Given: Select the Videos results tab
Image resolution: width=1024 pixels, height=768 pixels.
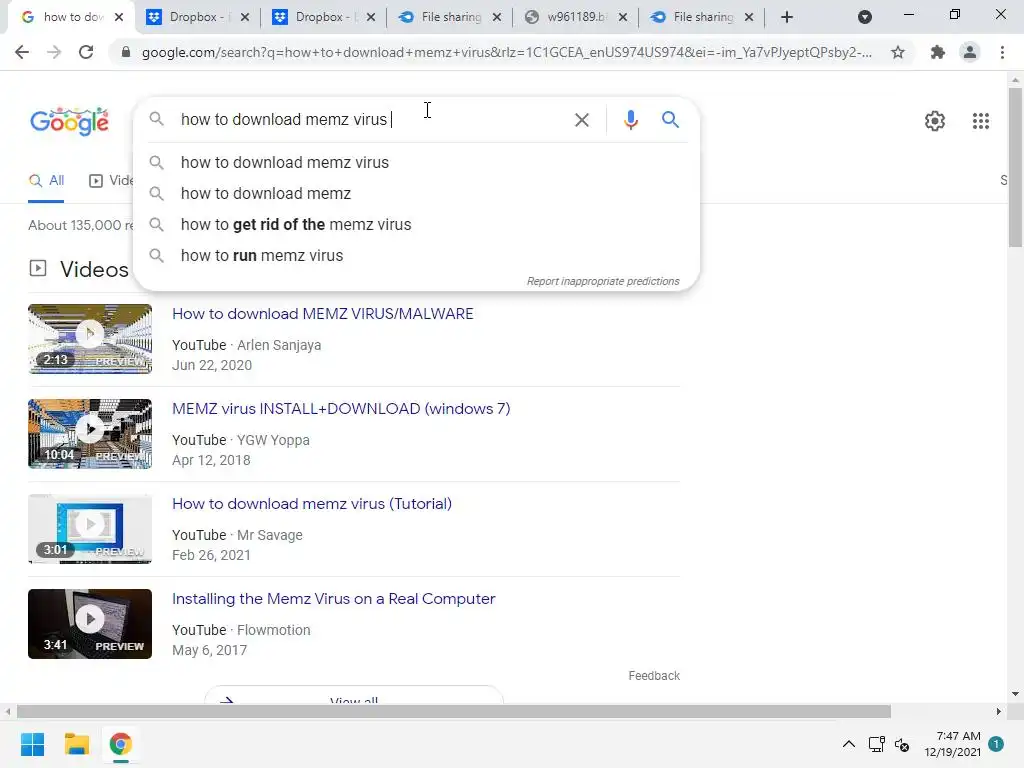Looking at the screenshot, I should tap(111, 181).
